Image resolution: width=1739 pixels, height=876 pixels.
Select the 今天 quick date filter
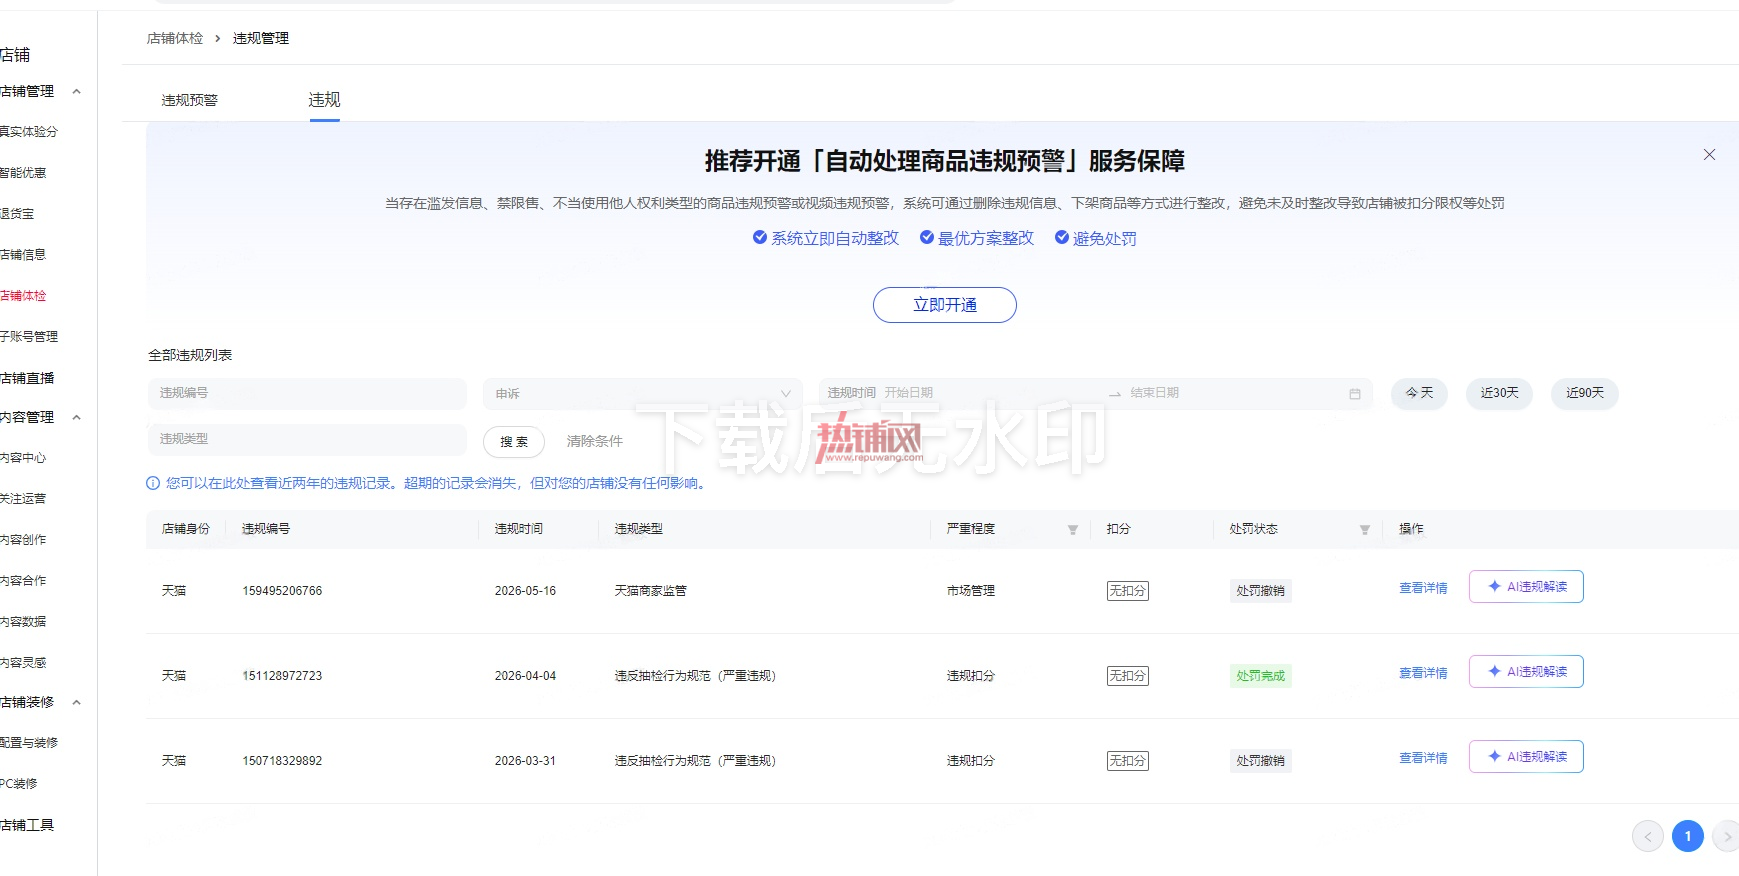1419,393
